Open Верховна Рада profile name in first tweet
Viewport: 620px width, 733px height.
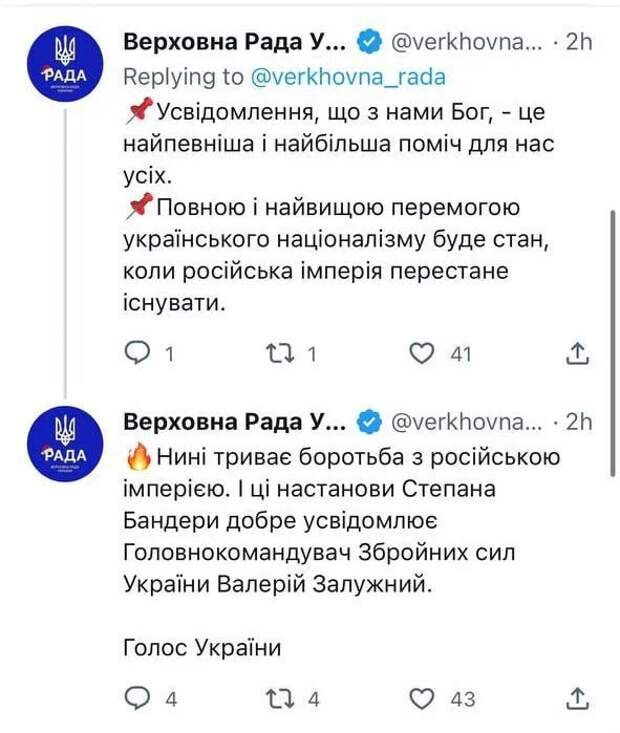coord(235,43)
